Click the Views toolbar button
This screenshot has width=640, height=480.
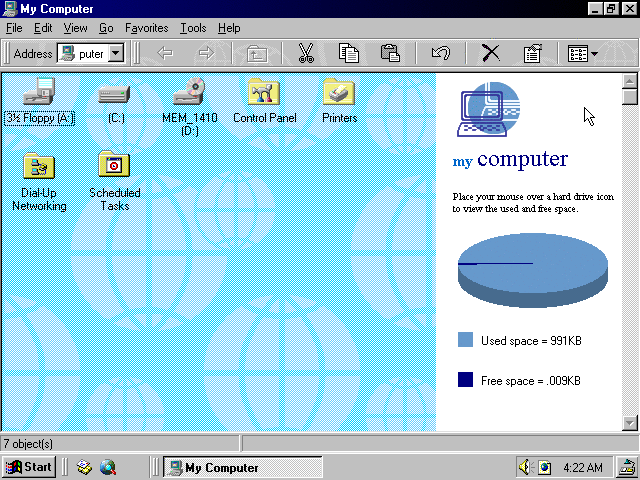click(578, 53)
